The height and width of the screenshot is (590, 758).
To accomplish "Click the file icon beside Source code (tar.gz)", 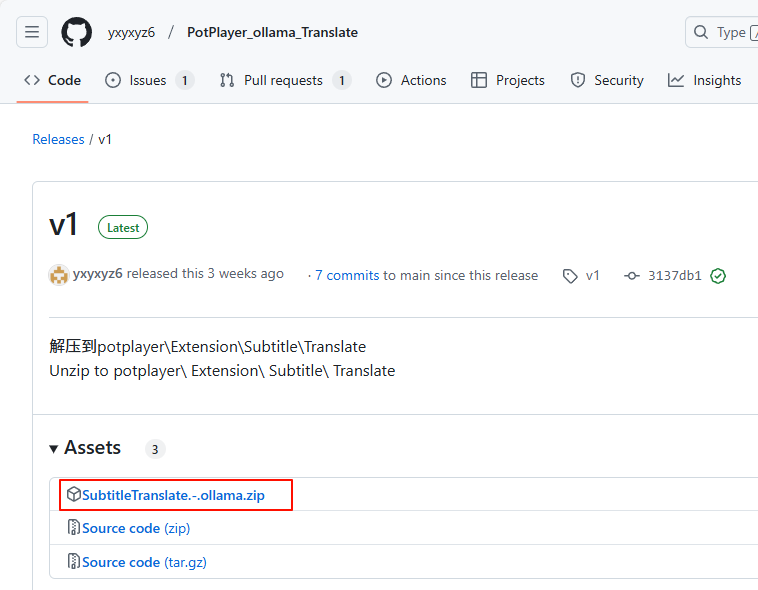I will pyautogui.click(x=73, y=562).
